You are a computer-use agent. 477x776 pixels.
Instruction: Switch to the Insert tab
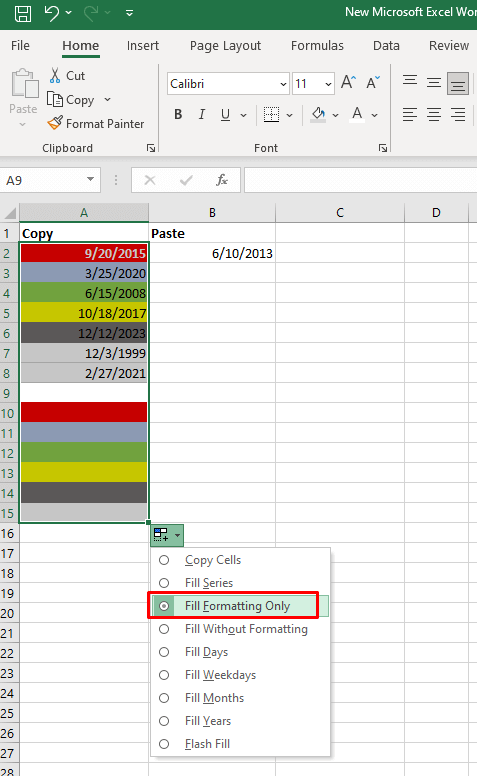(143, 46)
